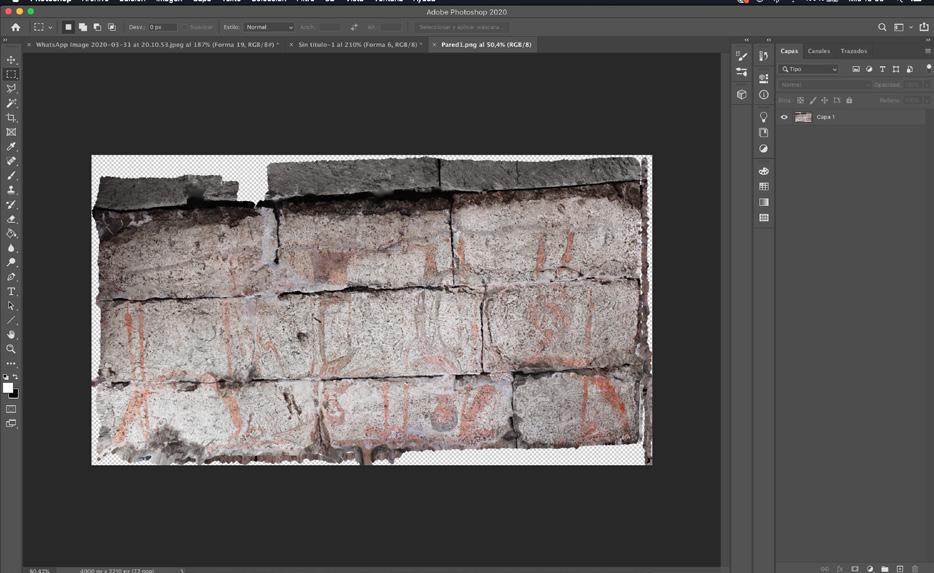This screenshot has width=934, height=573.
Task: Open the Estilo Normal dropdown
Action: click(x=269, y=27)
